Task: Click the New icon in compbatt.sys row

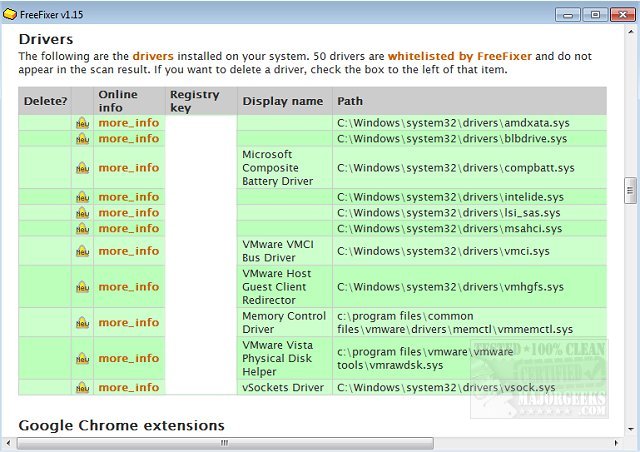Action: click(82, 168)
